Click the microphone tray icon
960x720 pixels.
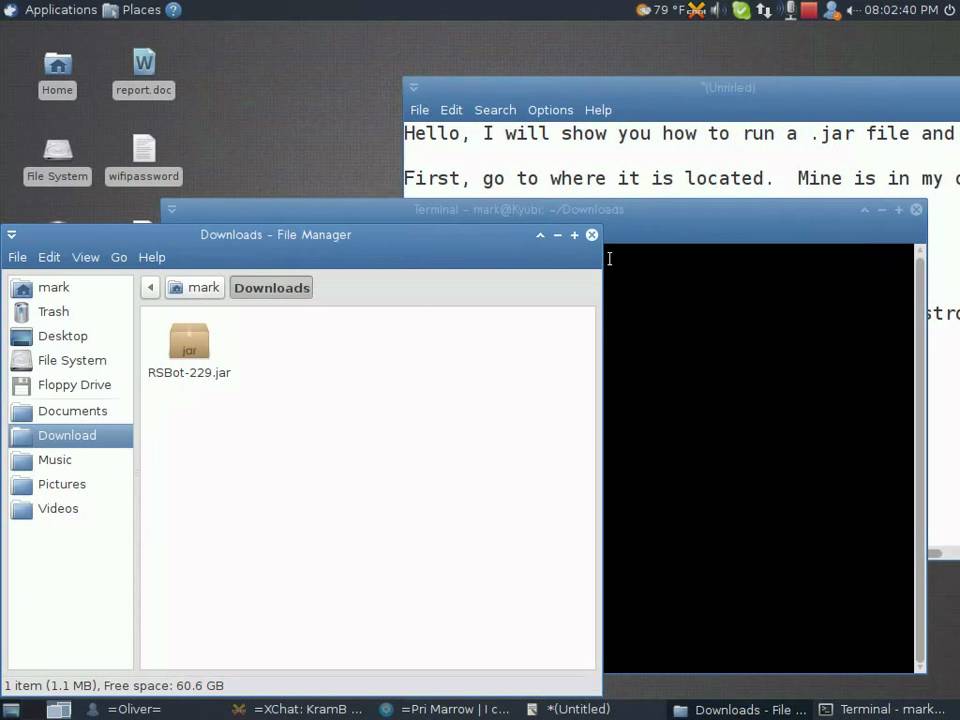point(790,10)
